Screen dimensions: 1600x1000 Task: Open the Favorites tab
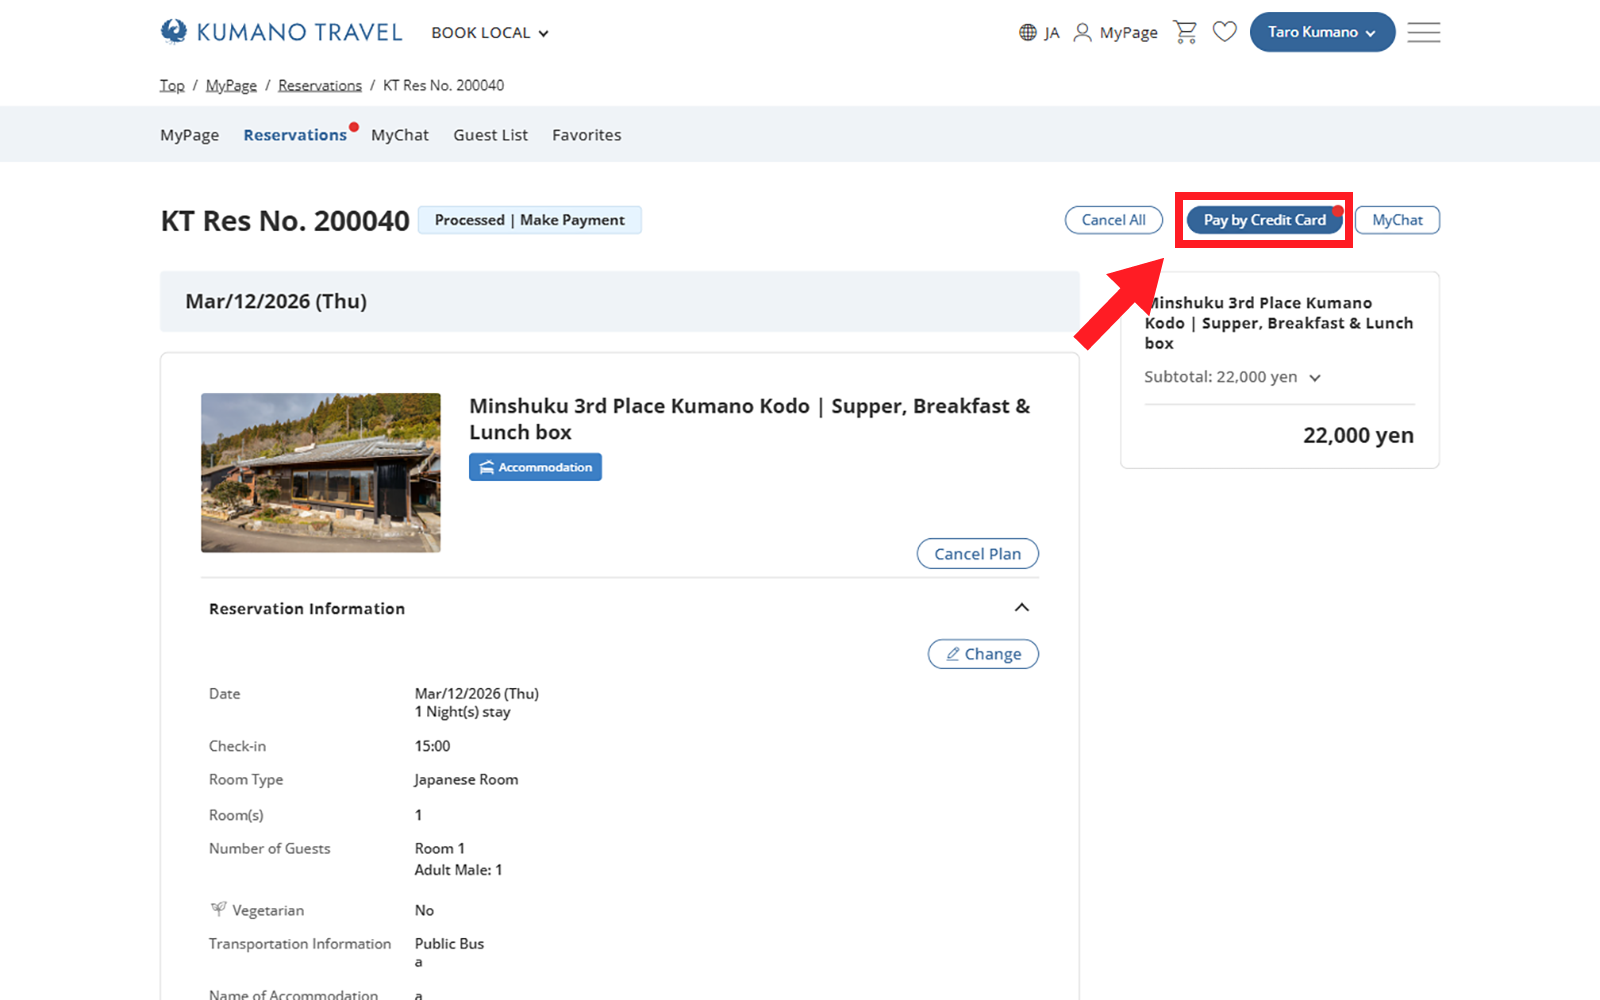(586, 135)
